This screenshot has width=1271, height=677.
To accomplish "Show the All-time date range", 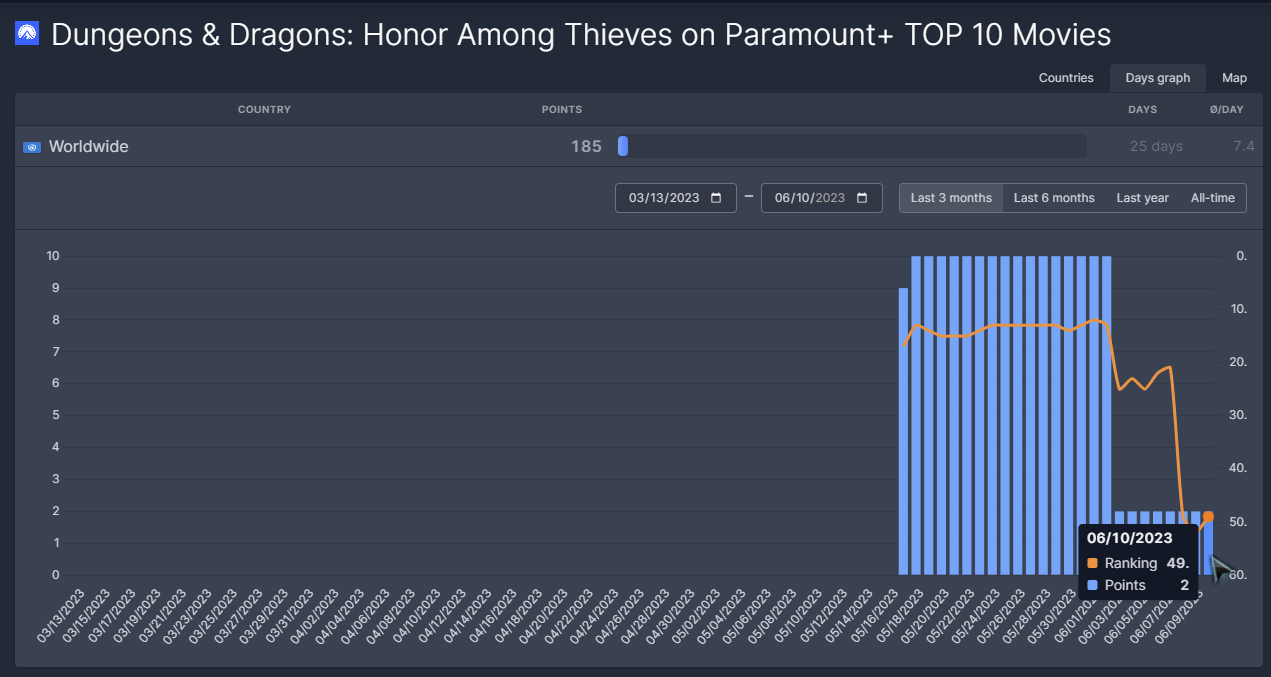I will coord(1212,198).
